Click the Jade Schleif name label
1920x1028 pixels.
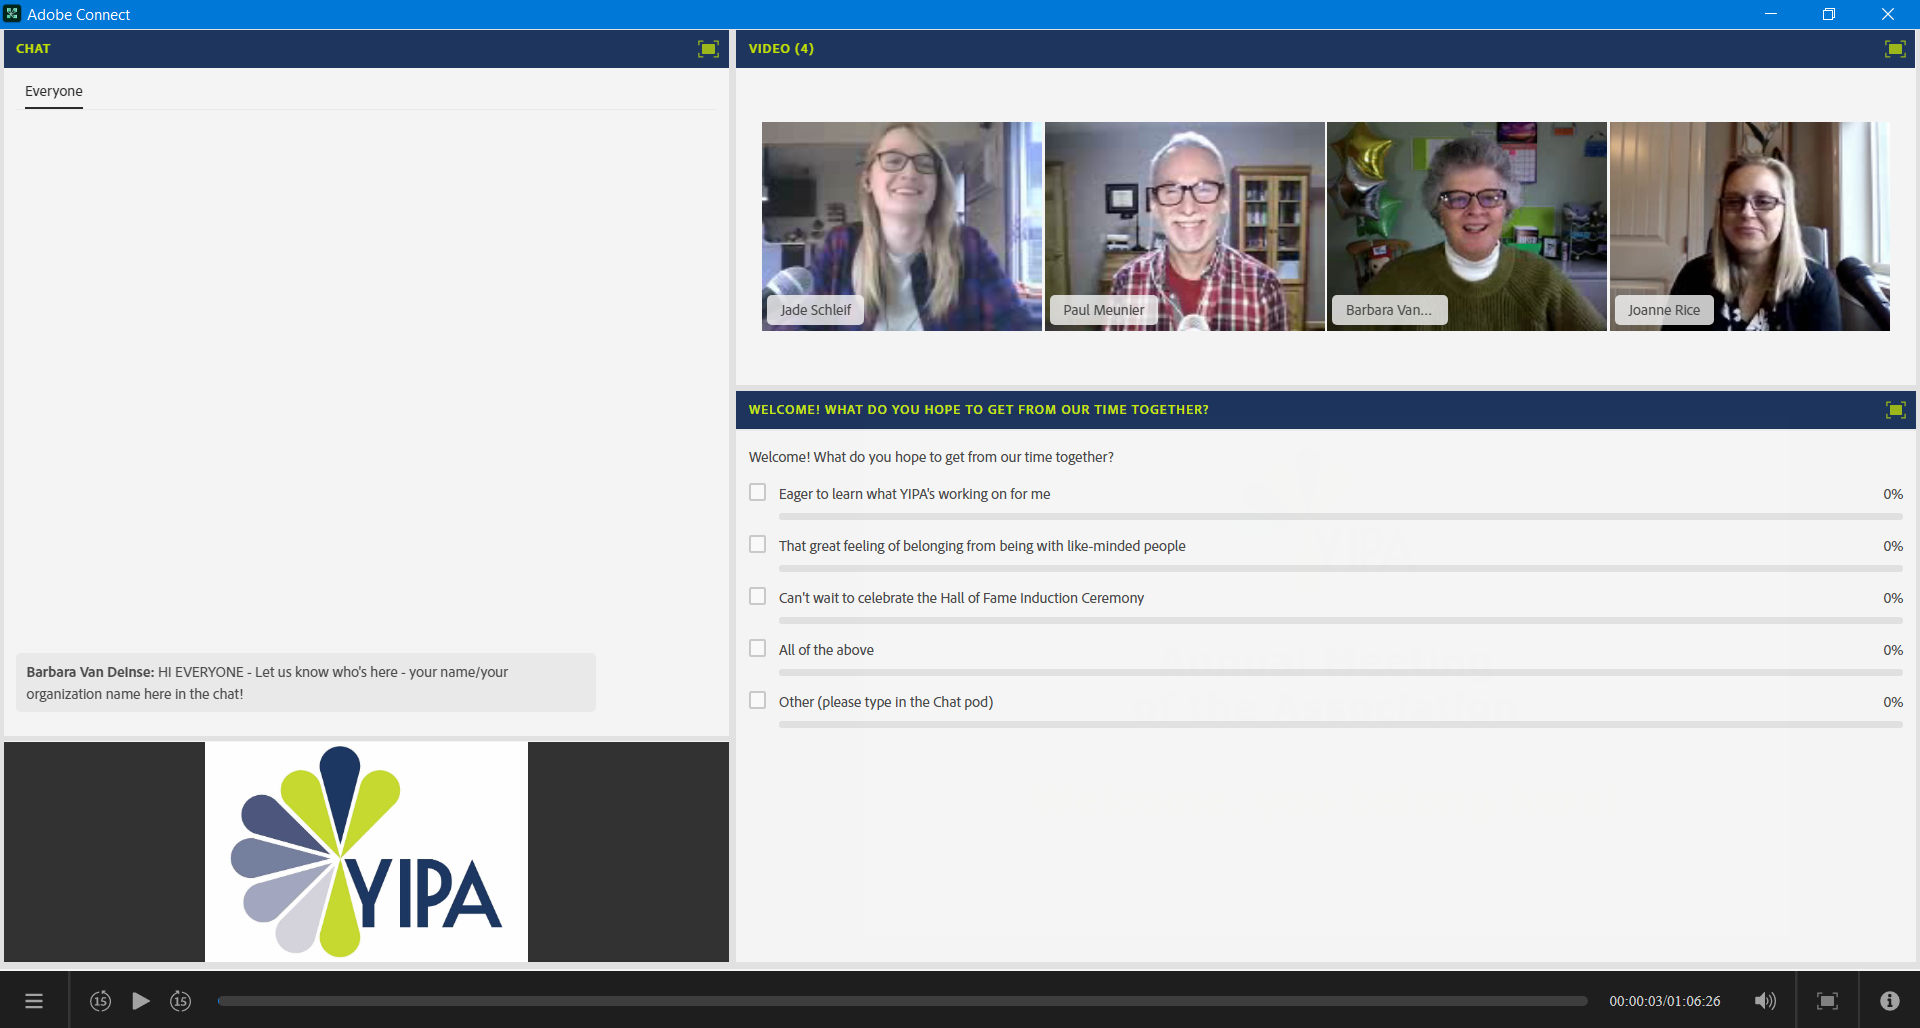pos(815,310)
